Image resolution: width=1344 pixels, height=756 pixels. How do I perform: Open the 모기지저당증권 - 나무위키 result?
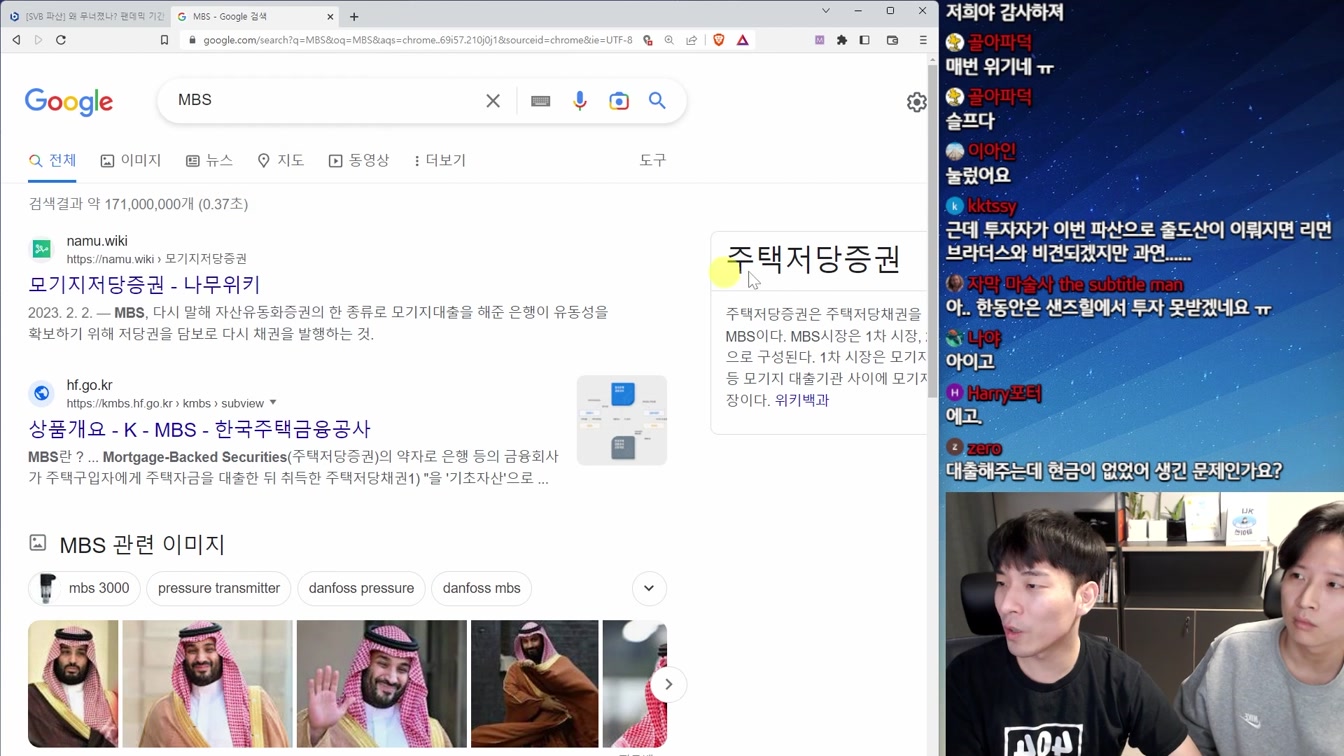tap(144, 284)
